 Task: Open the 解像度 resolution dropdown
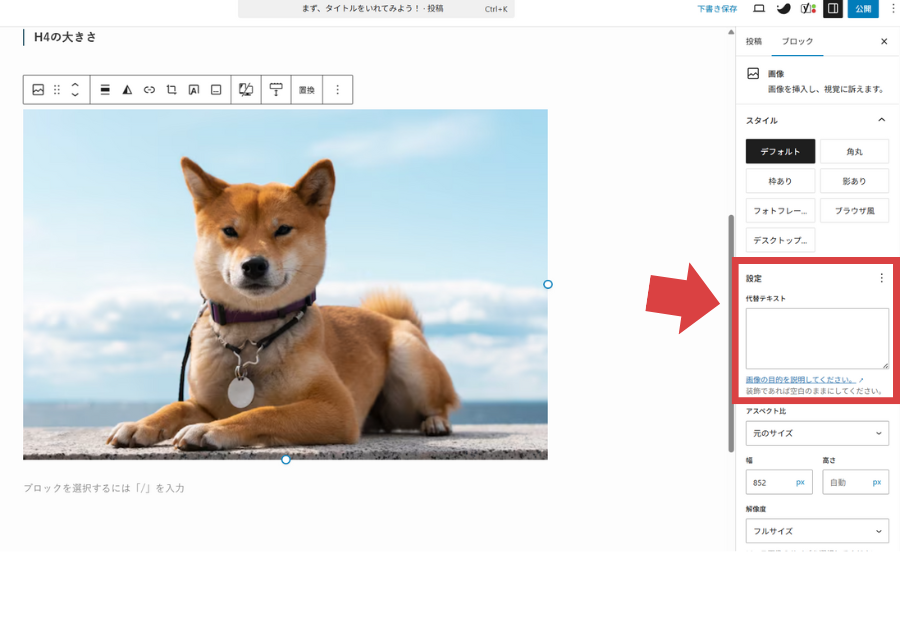[x=817, y=530]
